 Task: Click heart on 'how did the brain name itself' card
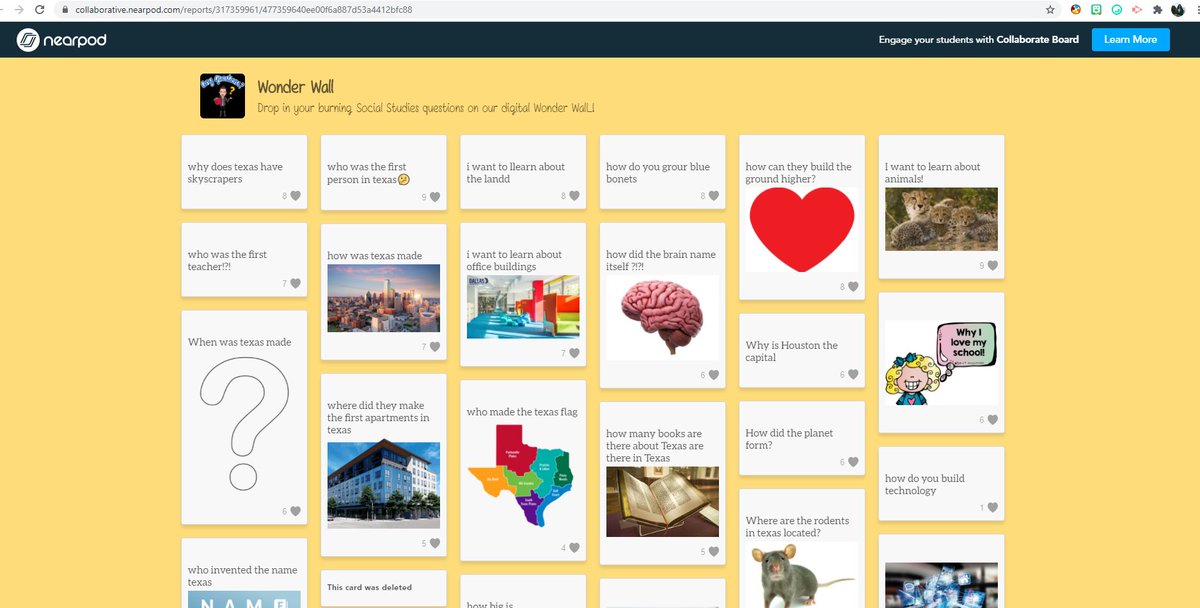pos(713,375)
